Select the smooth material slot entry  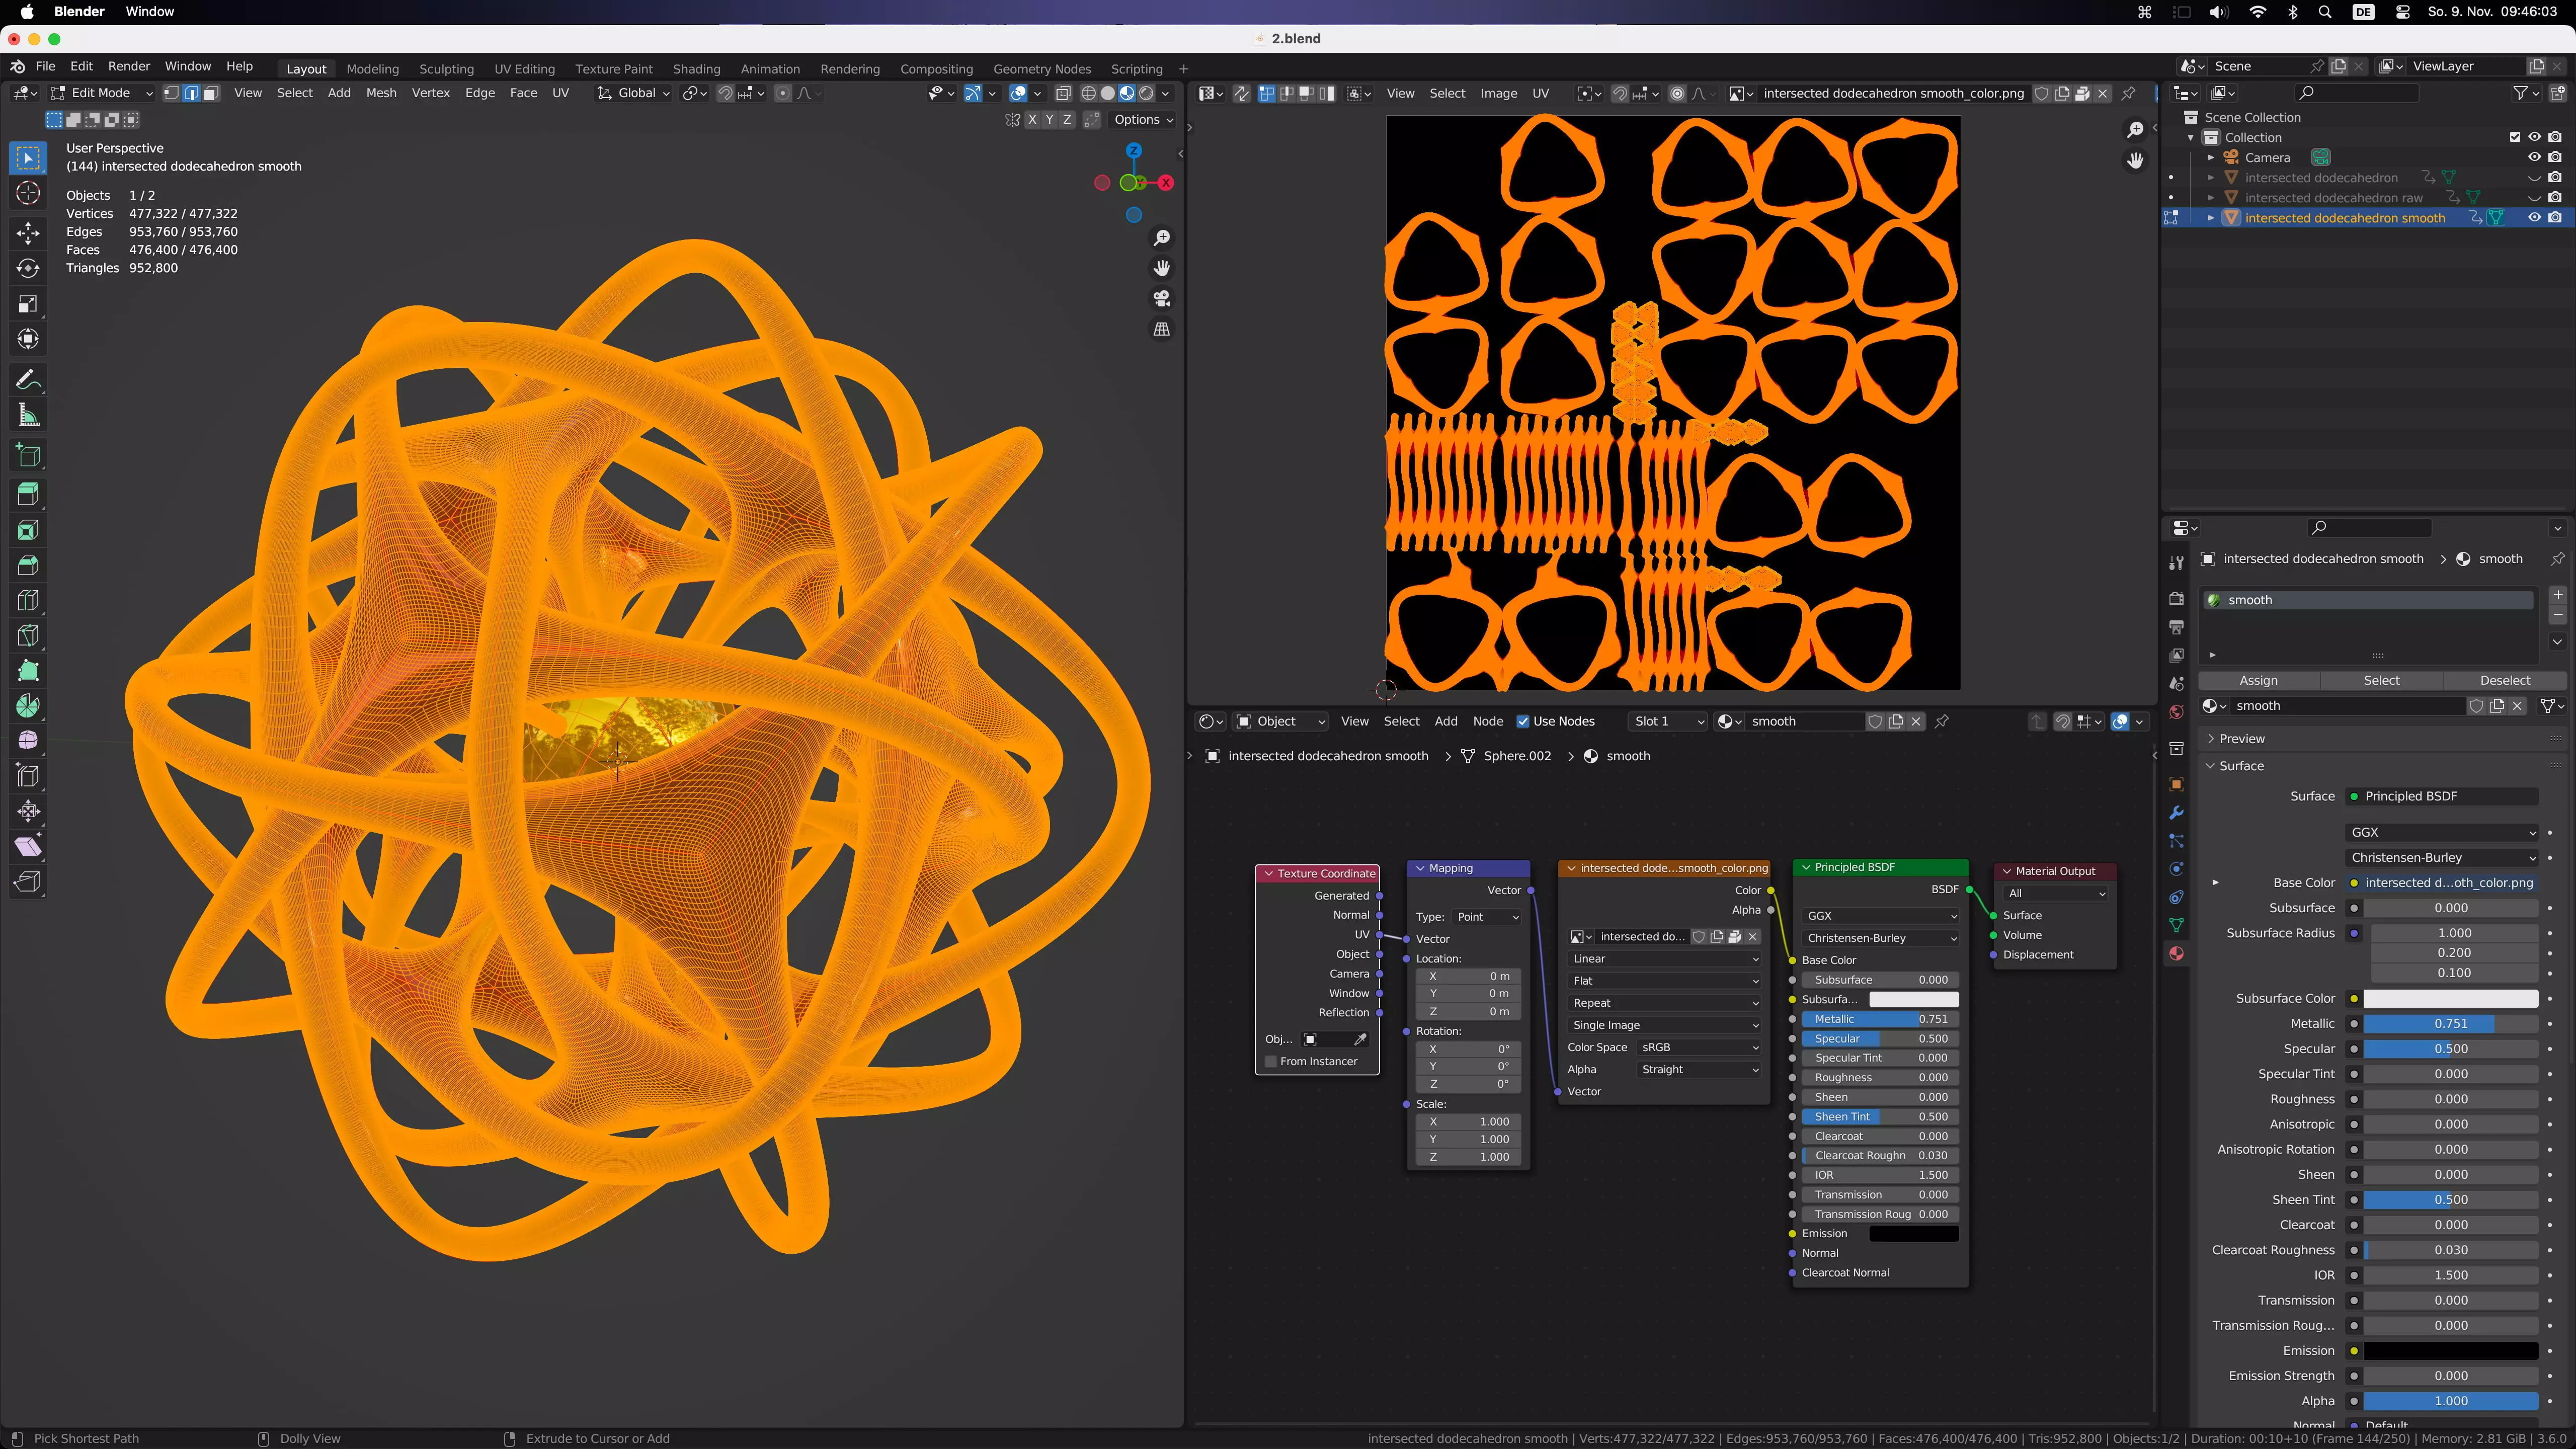[x=2368, y=600]
